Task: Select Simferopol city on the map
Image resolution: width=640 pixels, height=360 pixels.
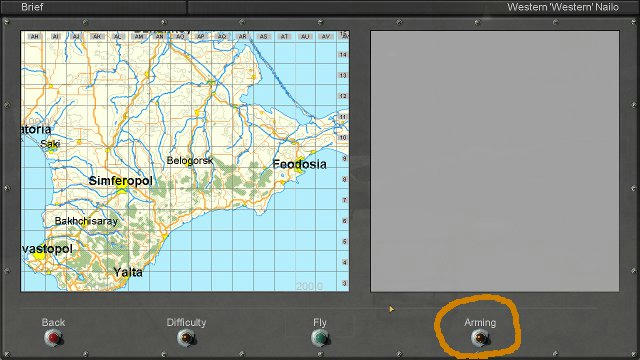Action: coord(121,181)
